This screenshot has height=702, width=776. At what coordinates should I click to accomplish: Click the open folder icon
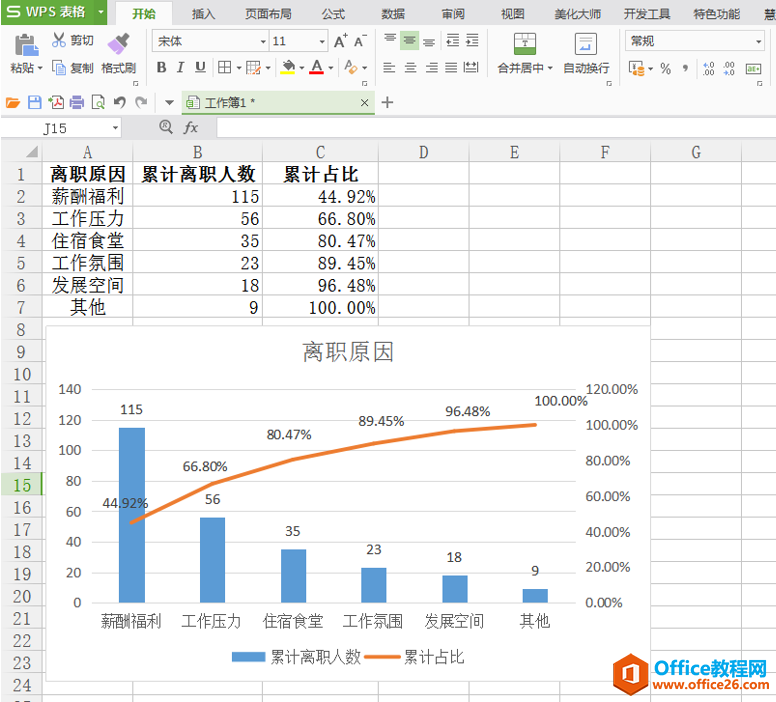click(13, 102)
